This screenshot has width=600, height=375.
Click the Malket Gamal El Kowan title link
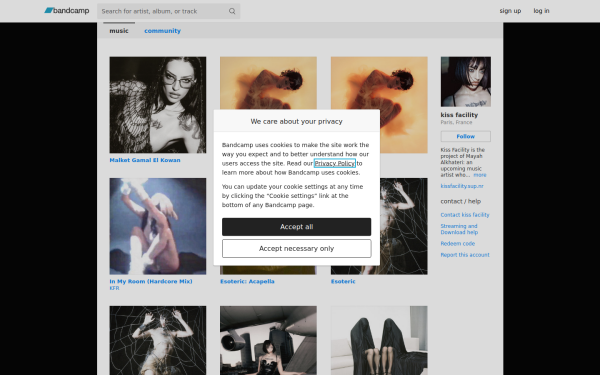click(x=145, y=160)
